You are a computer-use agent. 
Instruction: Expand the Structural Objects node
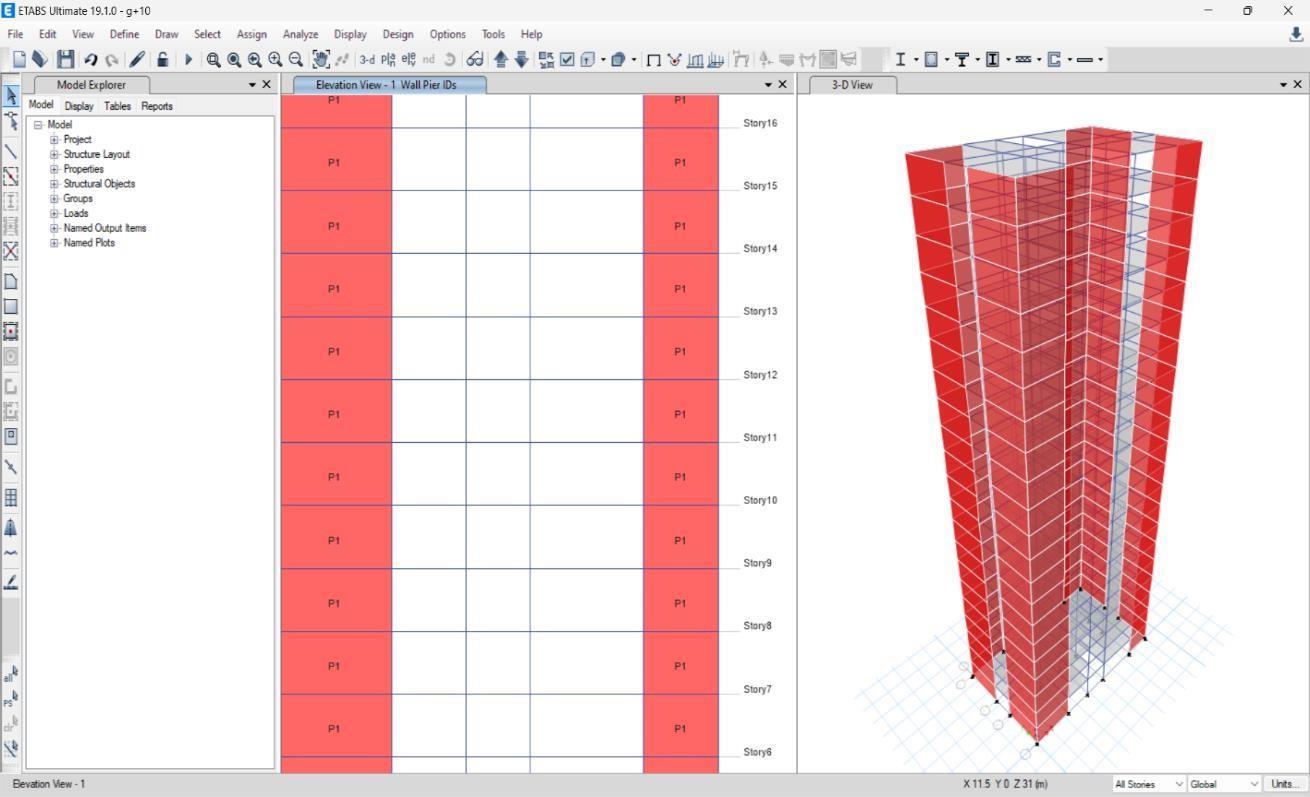tap(55, 184)
